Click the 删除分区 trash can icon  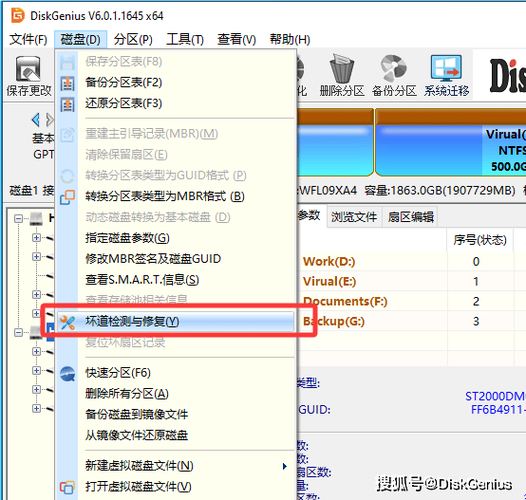pos(341,69)
